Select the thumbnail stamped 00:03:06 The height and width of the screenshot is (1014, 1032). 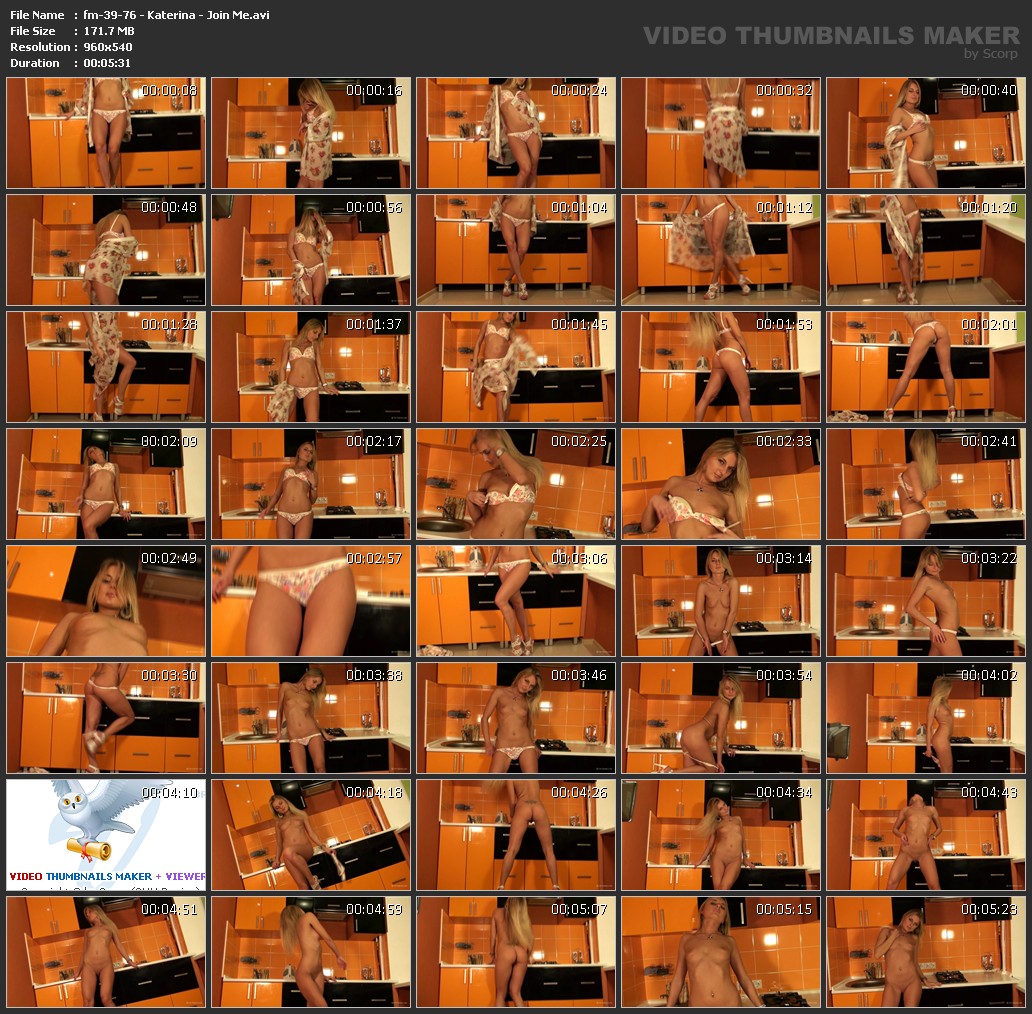click(x=516, y=601)
